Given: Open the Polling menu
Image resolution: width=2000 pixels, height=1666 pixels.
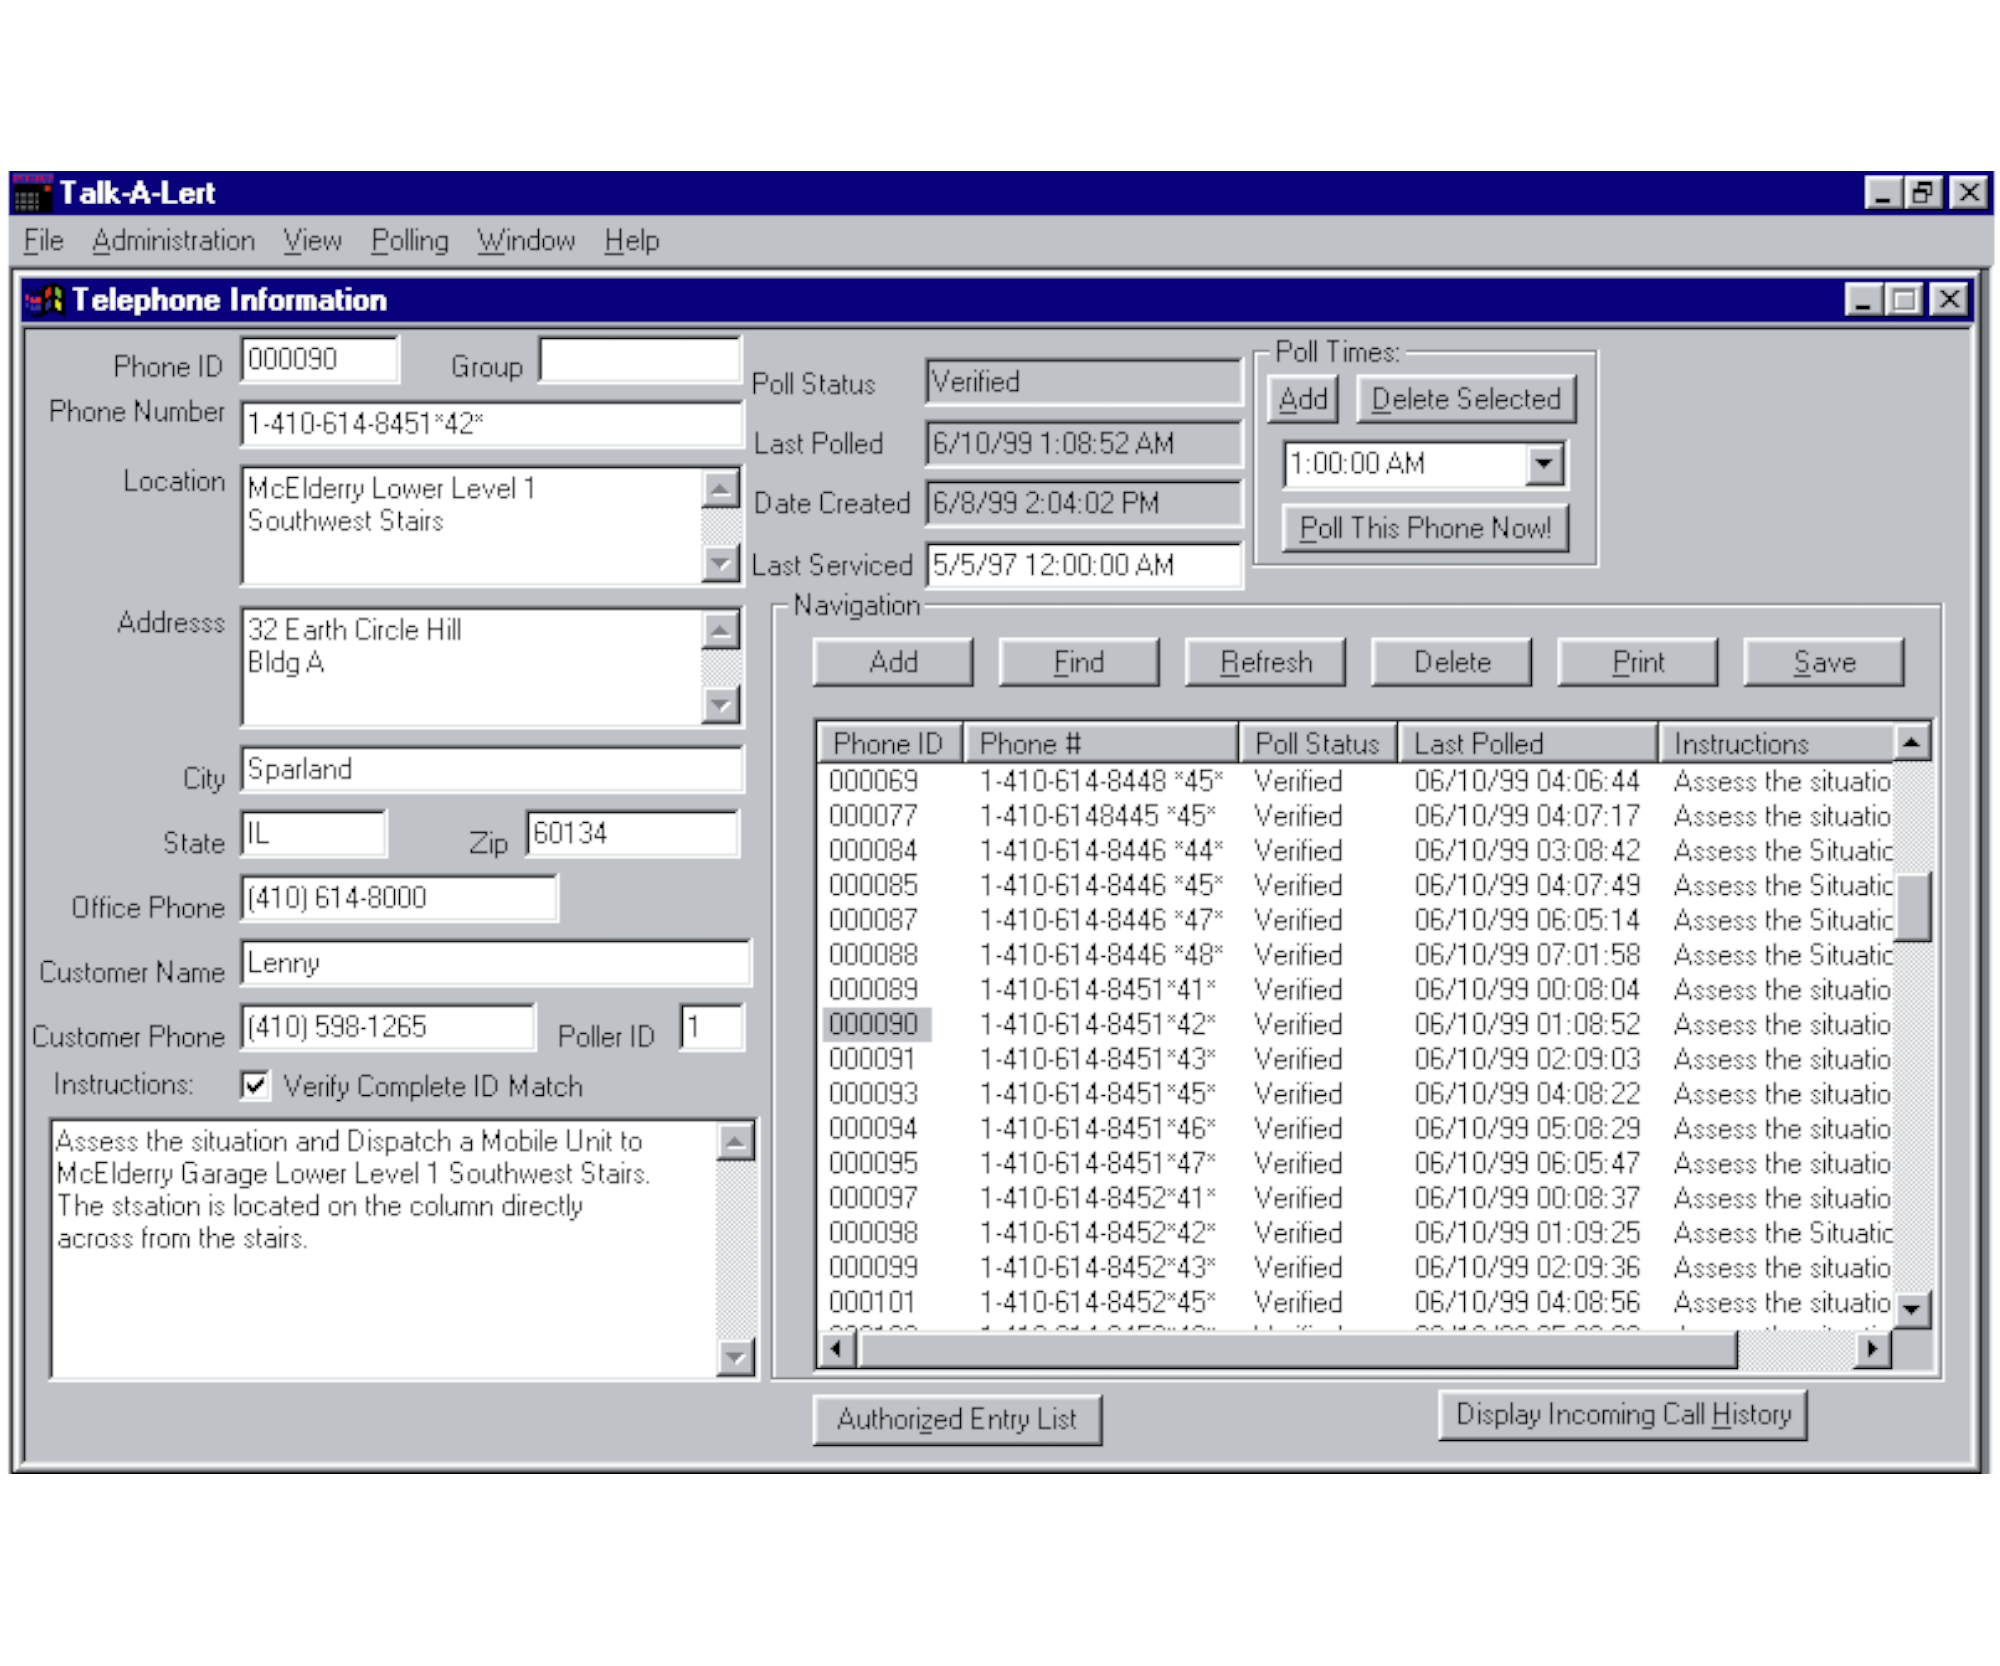Looking at the screenshot, I should 410,241.
